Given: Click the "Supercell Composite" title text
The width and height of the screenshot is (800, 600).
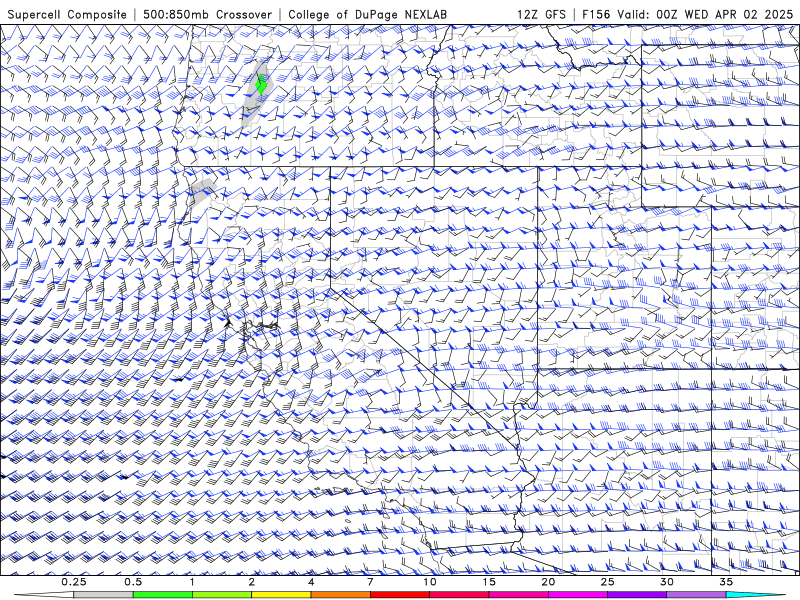Looking at the screenshot, I should (67, 14).
